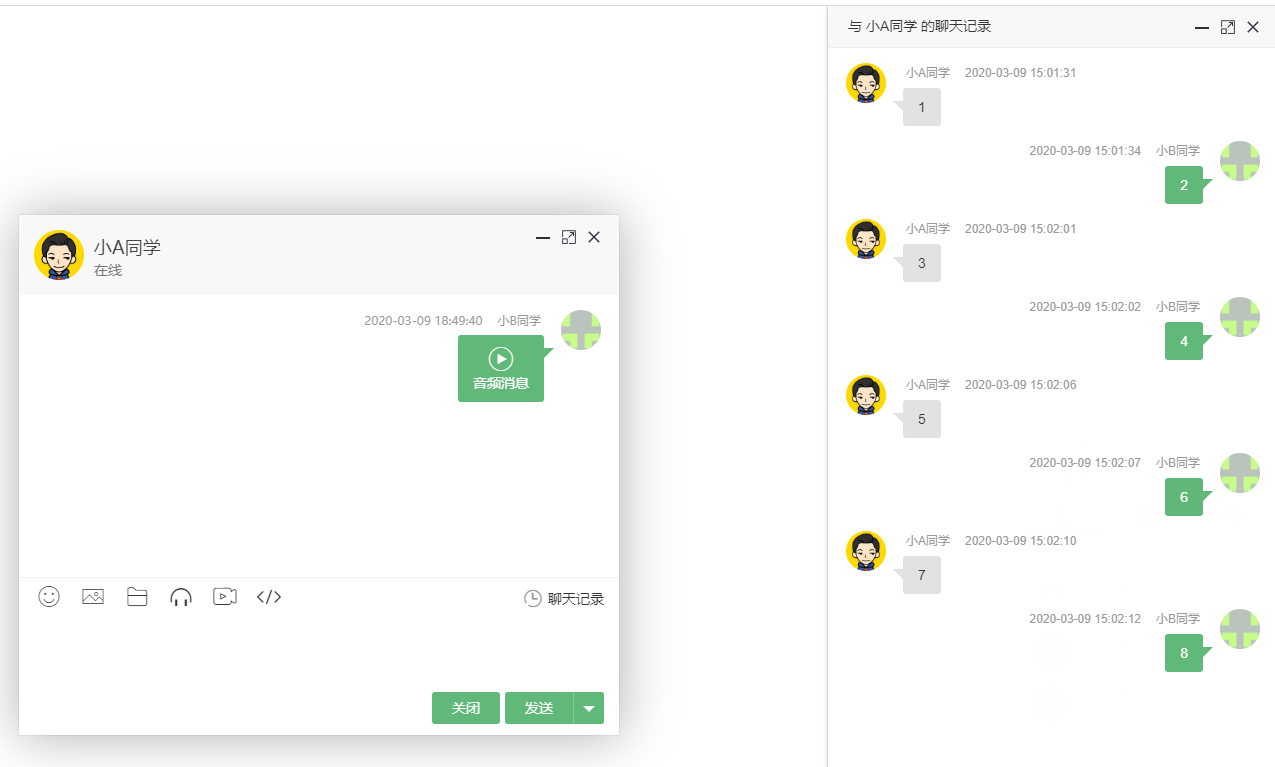The height and width of the screenshot is (767, 1275).
Task: Click green message bubble "4" in history
Action: [1184, 341]
